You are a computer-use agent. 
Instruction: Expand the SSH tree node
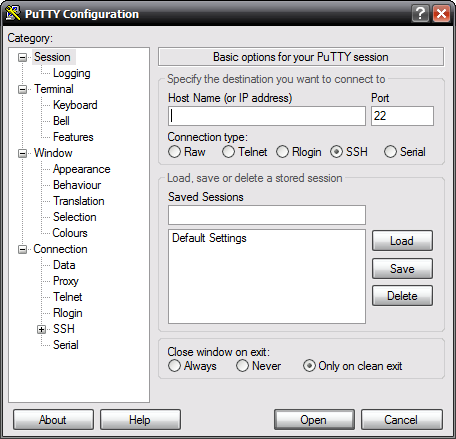[41, 329]
